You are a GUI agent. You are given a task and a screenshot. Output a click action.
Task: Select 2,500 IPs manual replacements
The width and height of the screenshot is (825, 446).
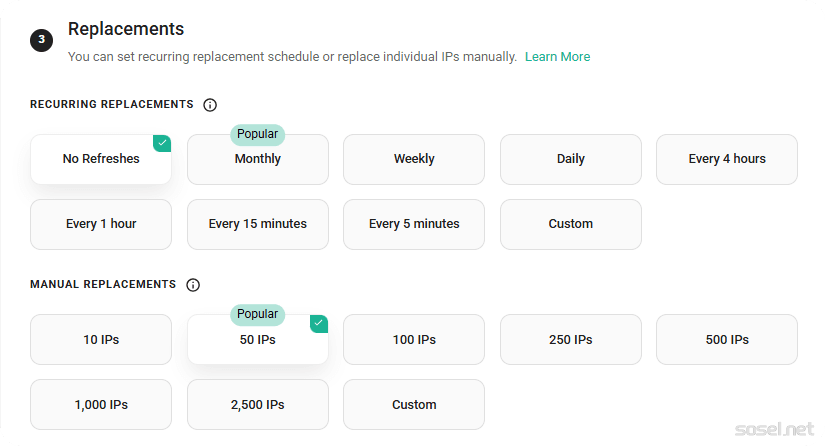tap(258, 405)
